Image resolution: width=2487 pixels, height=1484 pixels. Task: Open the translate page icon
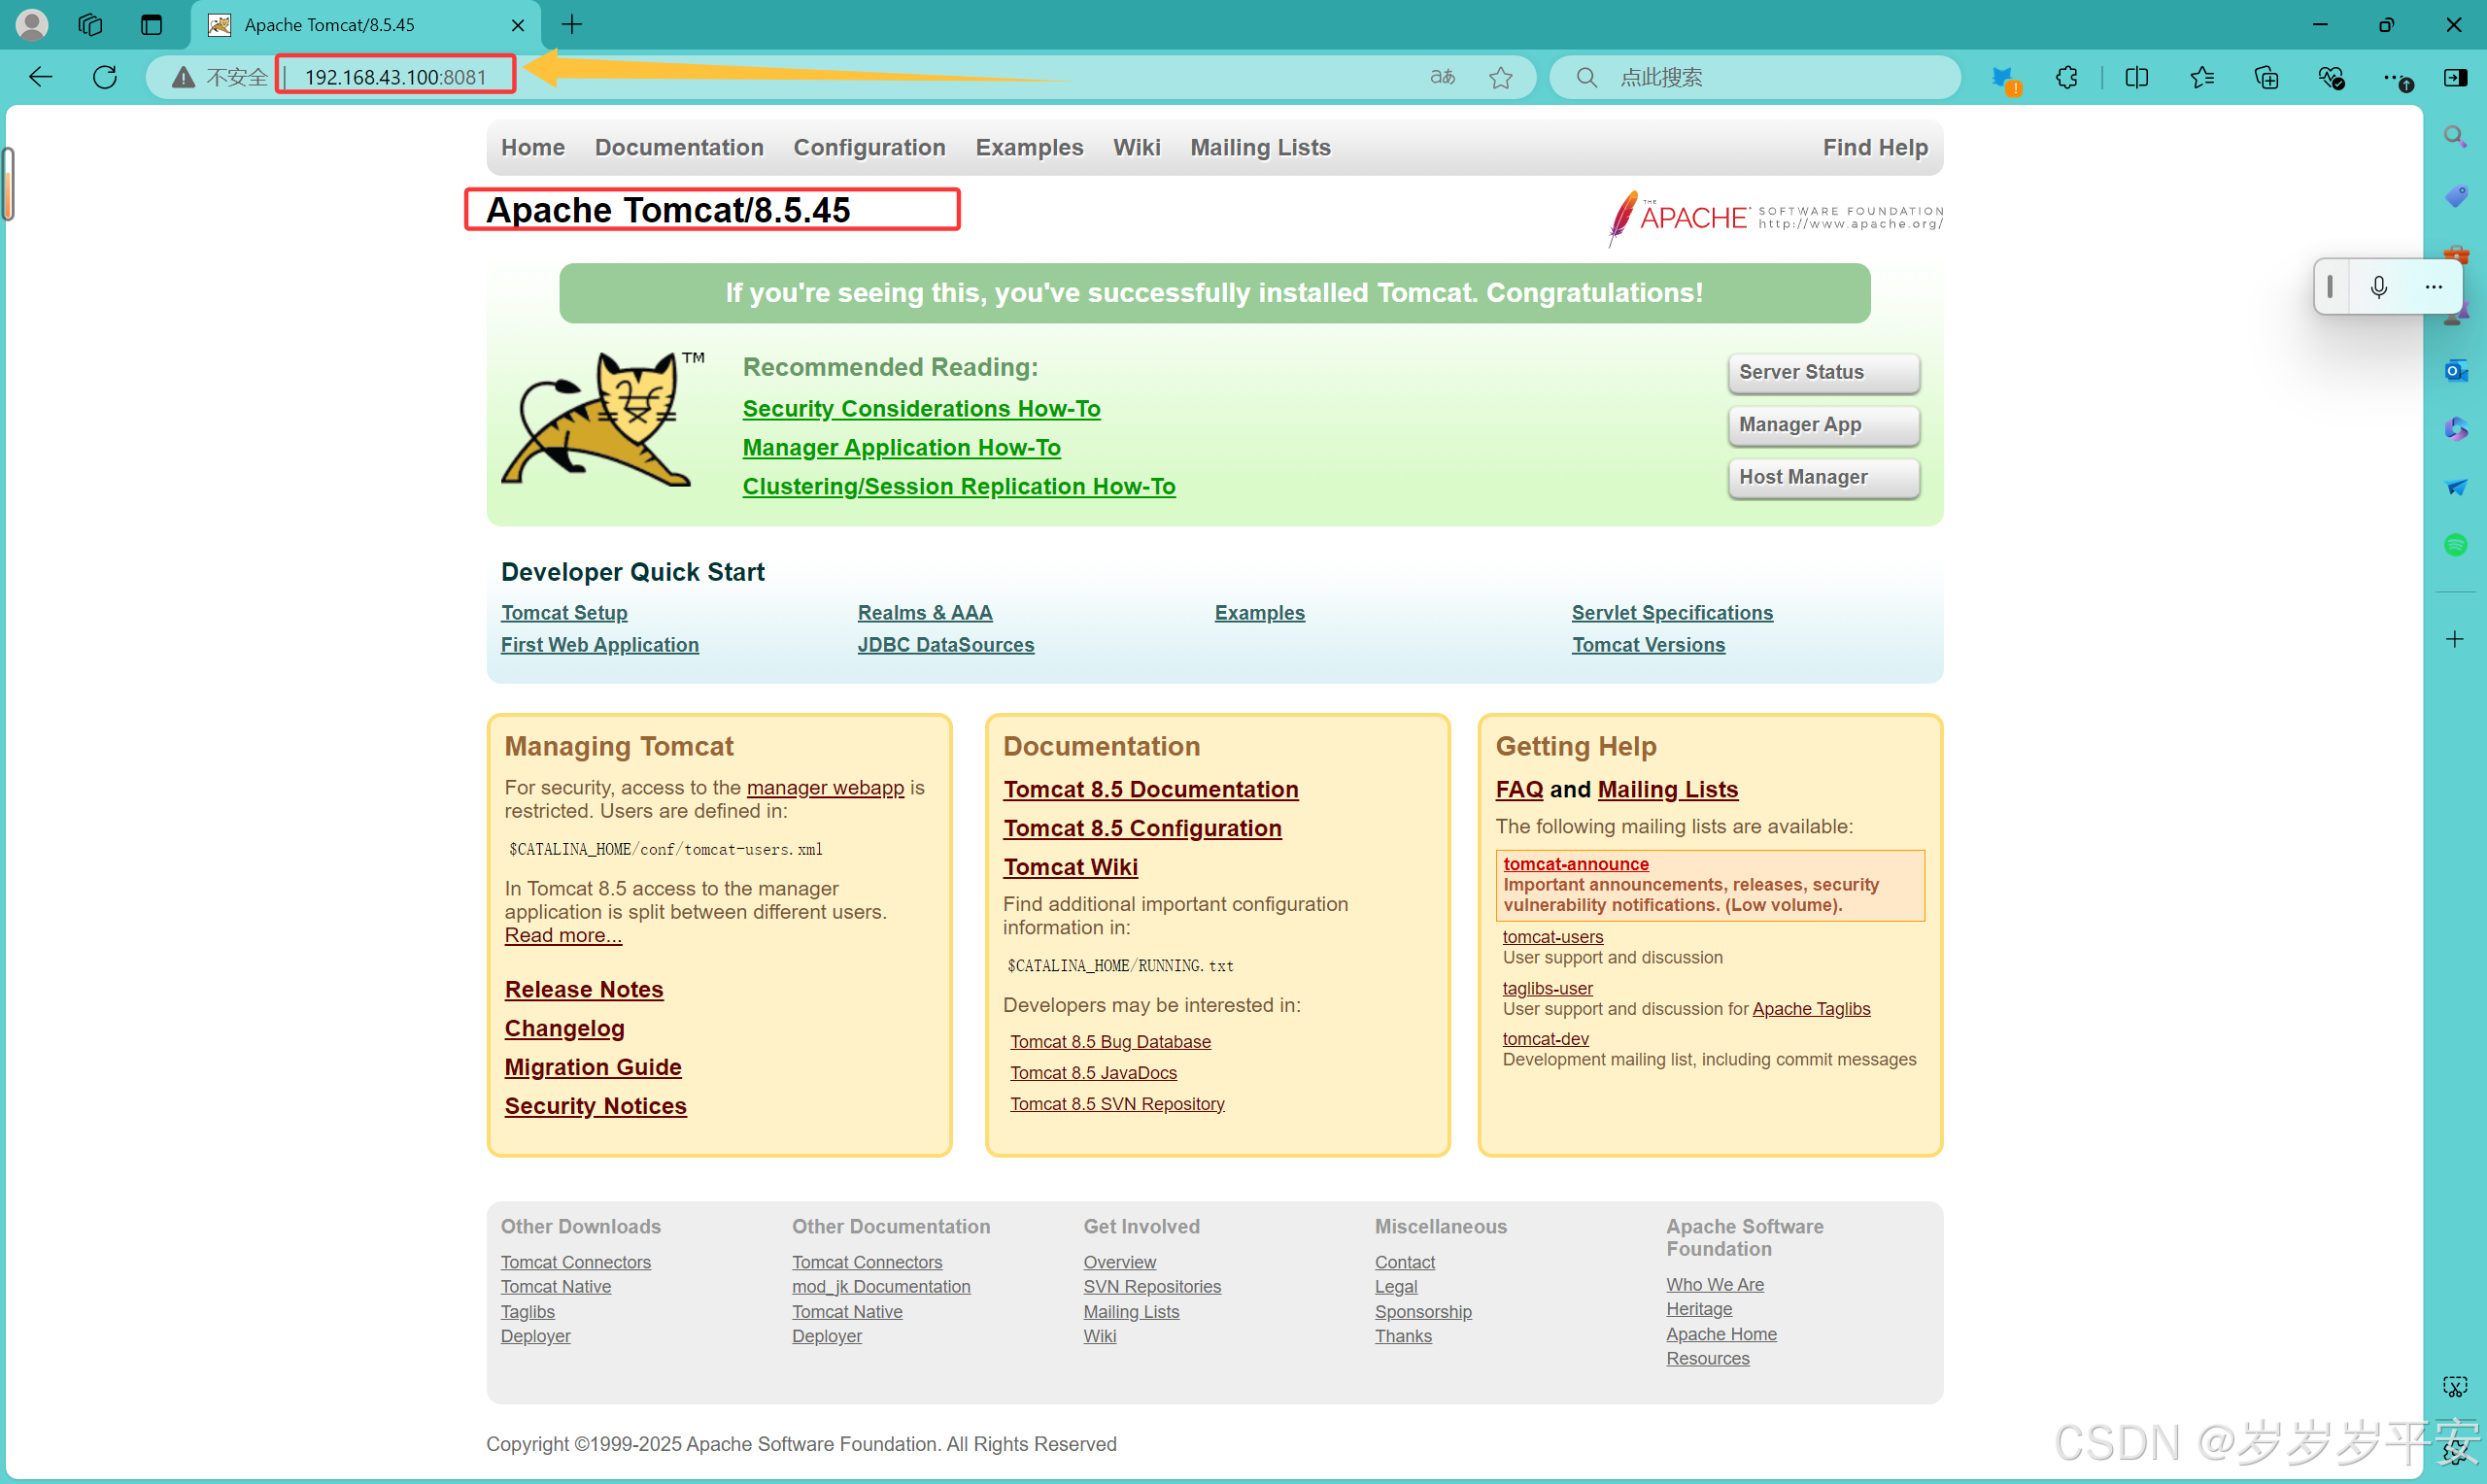[x=1442, y=77]
